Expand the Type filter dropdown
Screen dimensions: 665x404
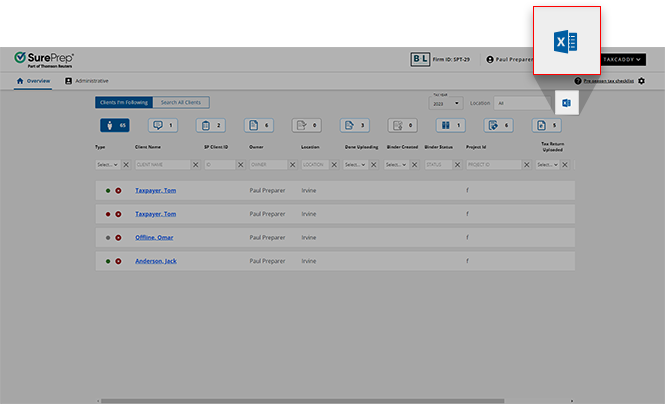click(x=107, y=164)
